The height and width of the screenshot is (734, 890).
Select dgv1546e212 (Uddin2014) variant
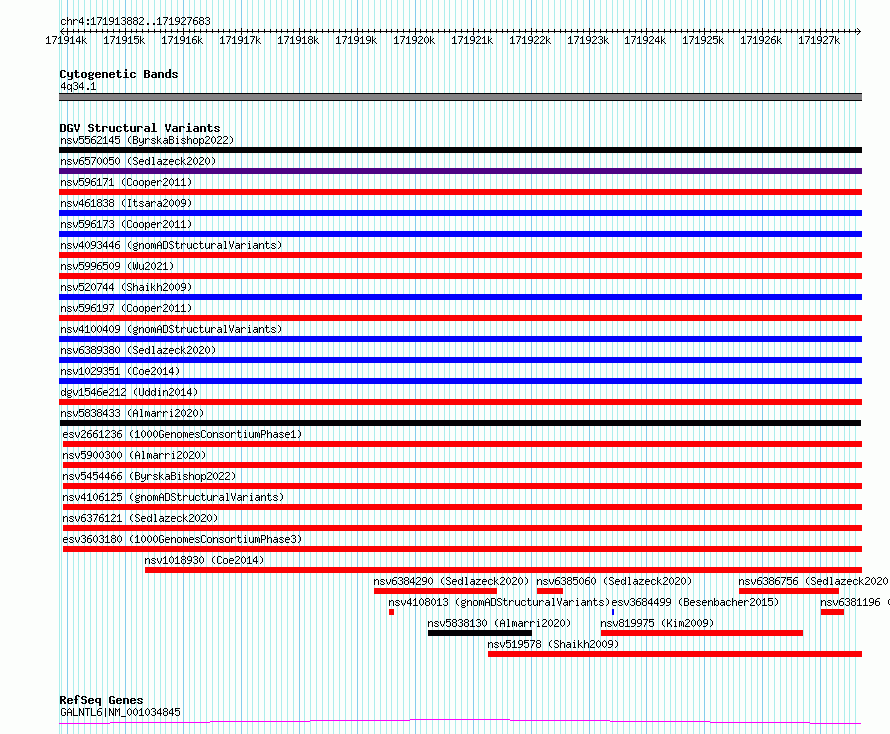point(129,392)
